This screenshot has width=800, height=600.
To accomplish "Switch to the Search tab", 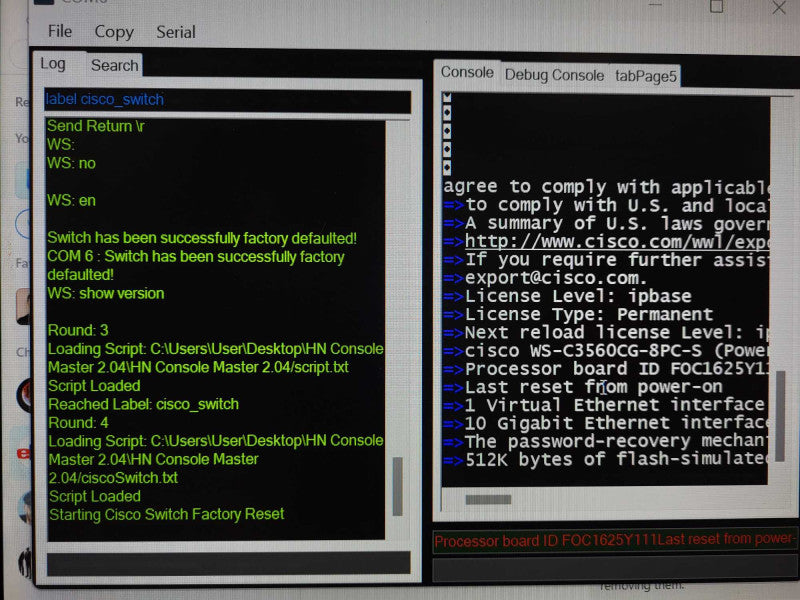I will coord(114,65).
